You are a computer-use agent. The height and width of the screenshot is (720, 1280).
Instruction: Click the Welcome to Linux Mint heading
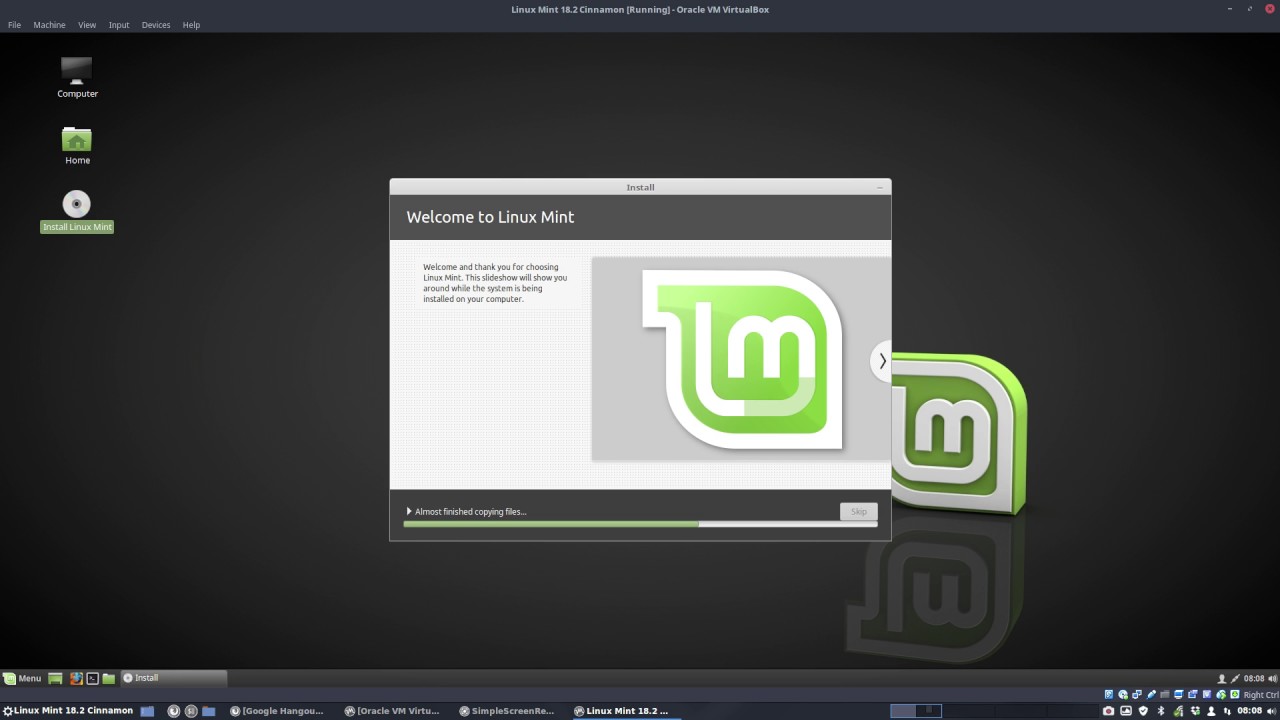[490, 217]
